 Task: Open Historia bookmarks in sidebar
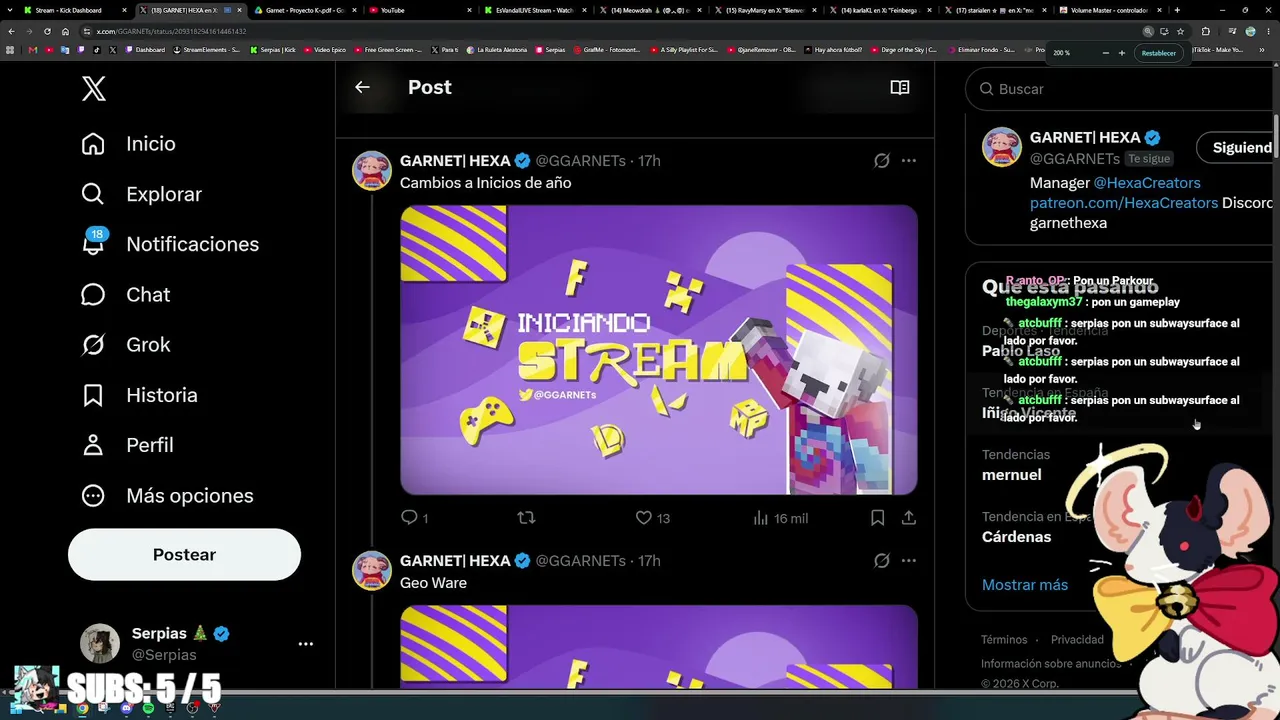[x=139, y=395]
